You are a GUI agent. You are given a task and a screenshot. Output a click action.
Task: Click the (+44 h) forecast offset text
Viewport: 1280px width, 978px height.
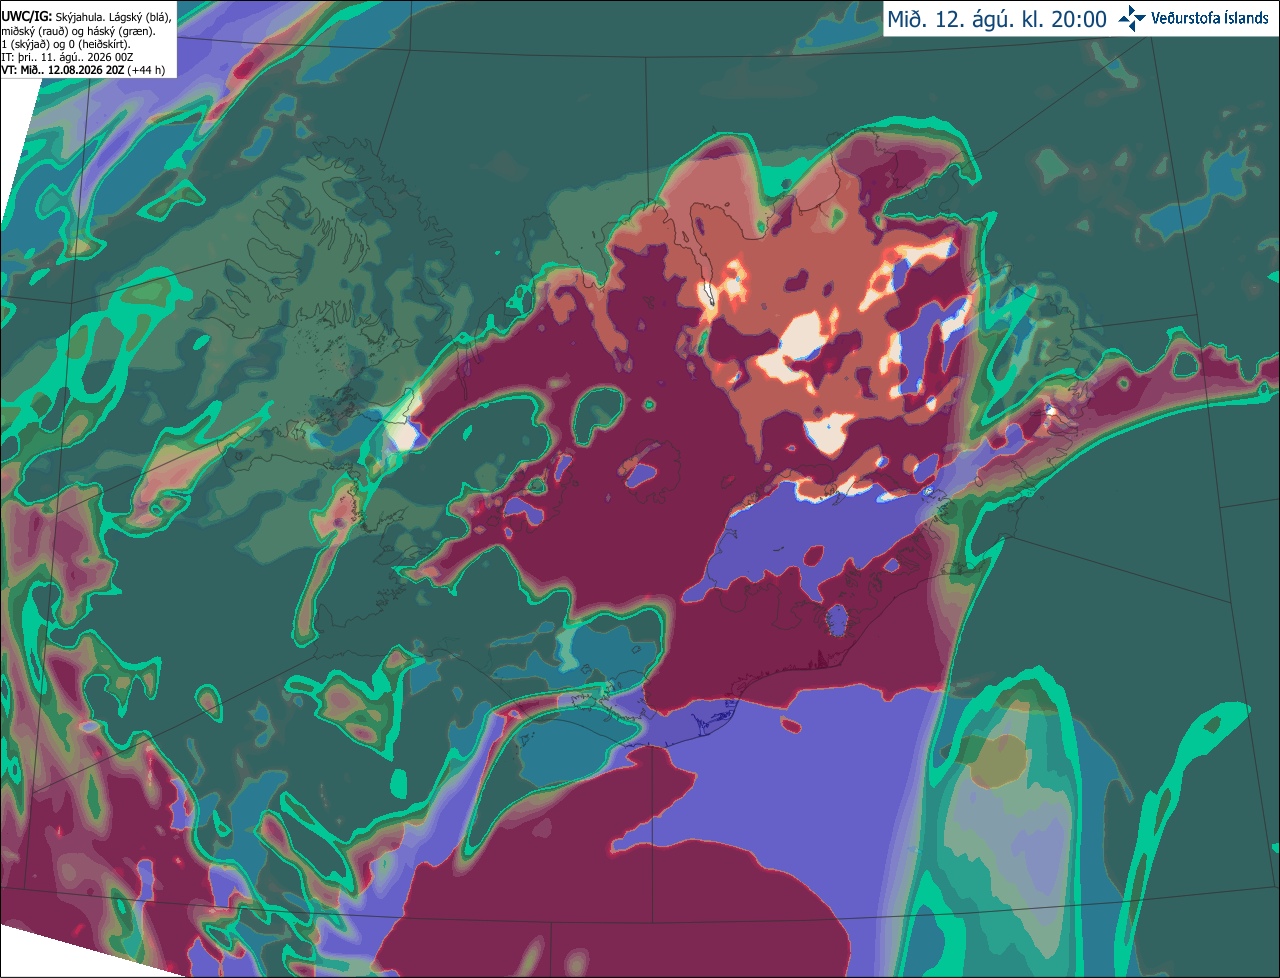pyautogui.click(x=146, y=69)
